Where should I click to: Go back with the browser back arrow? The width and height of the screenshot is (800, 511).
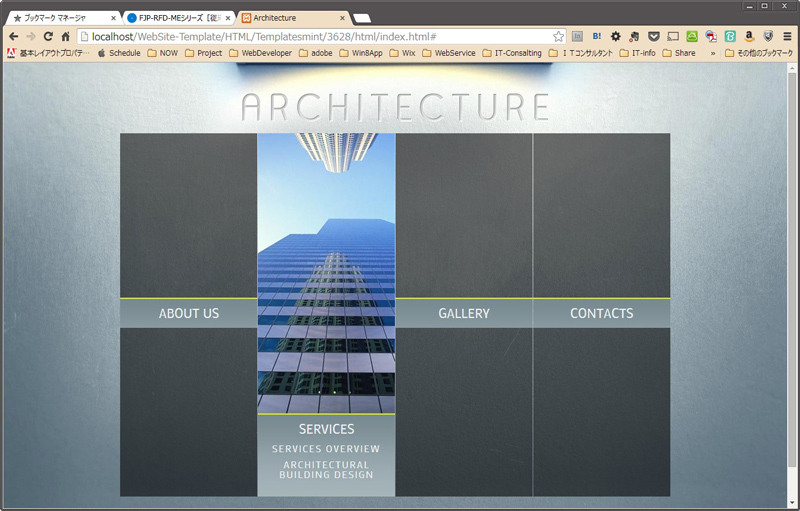[x=14, y=36]
